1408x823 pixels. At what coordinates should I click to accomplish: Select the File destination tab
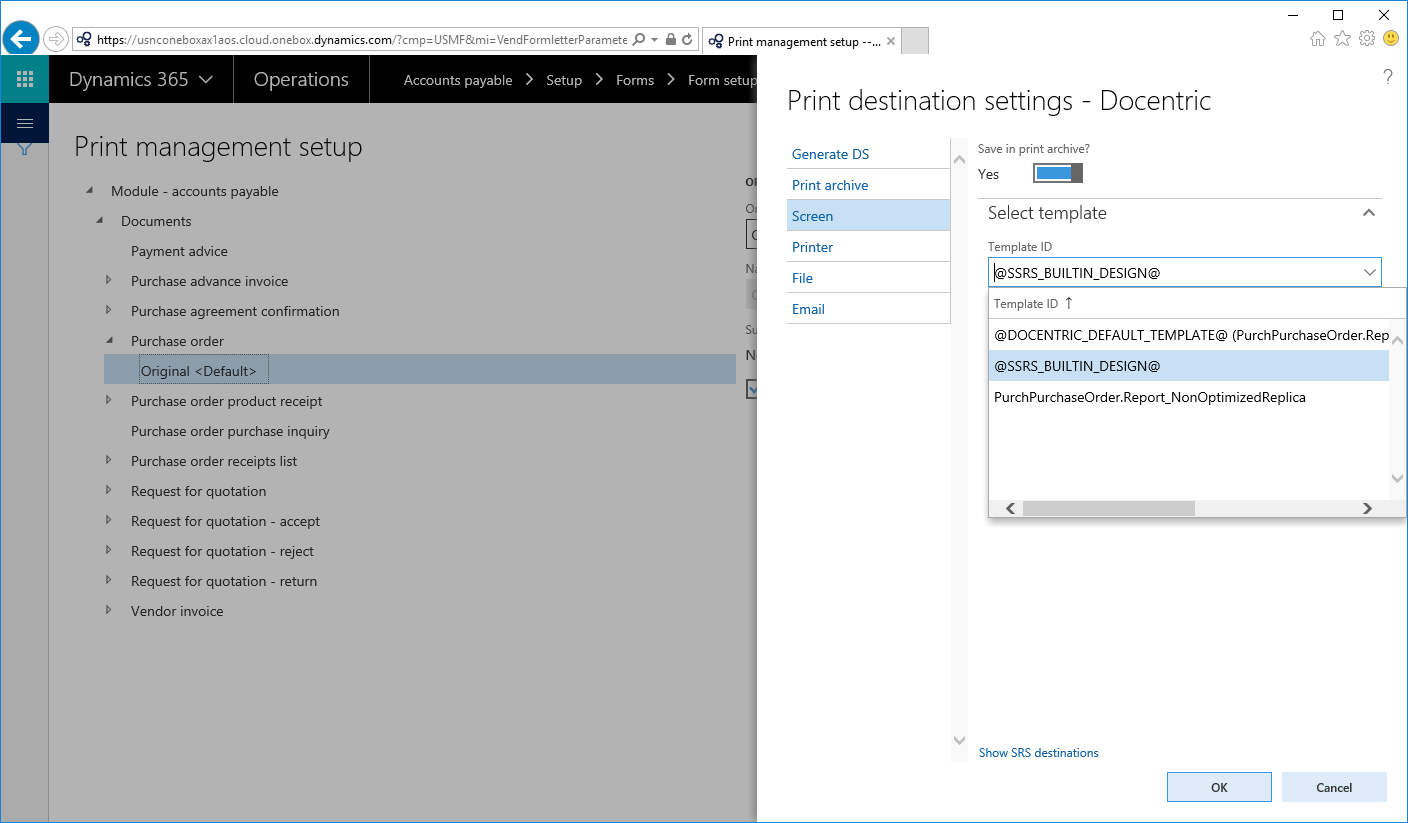coord(868,278)
